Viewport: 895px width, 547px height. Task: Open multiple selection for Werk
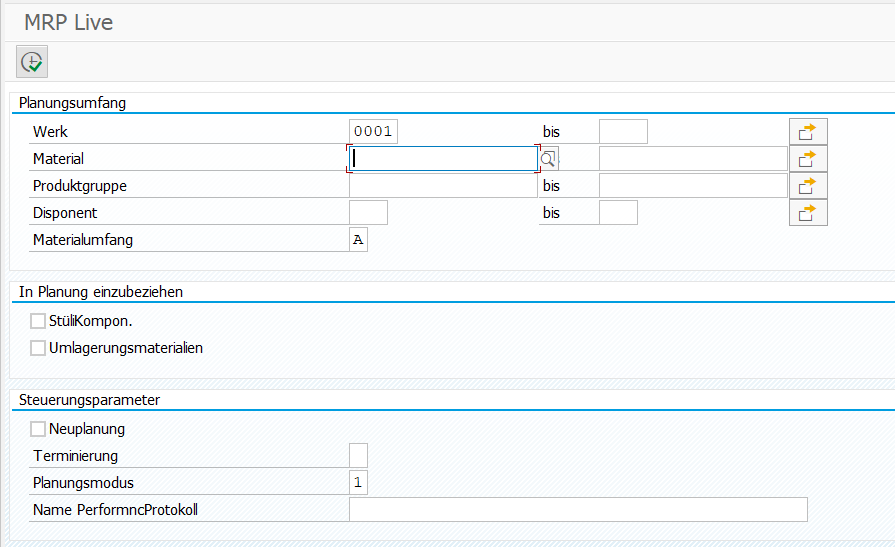(x=808, y=132)
